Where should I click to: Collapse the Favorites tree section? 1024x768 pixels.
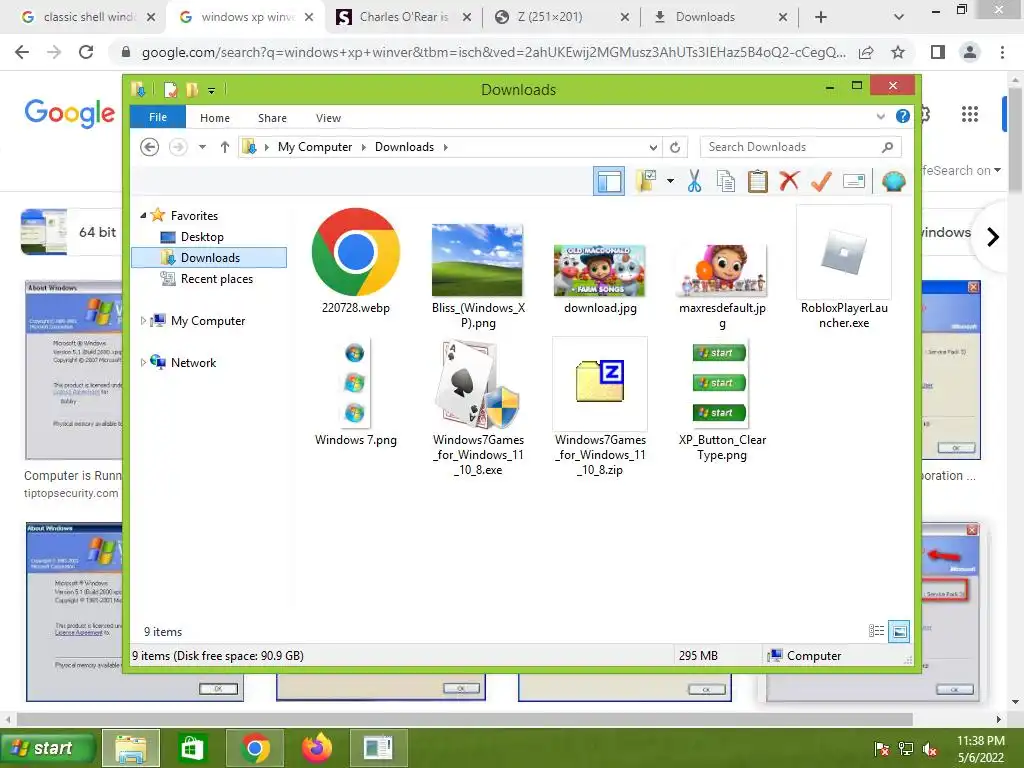143,215
